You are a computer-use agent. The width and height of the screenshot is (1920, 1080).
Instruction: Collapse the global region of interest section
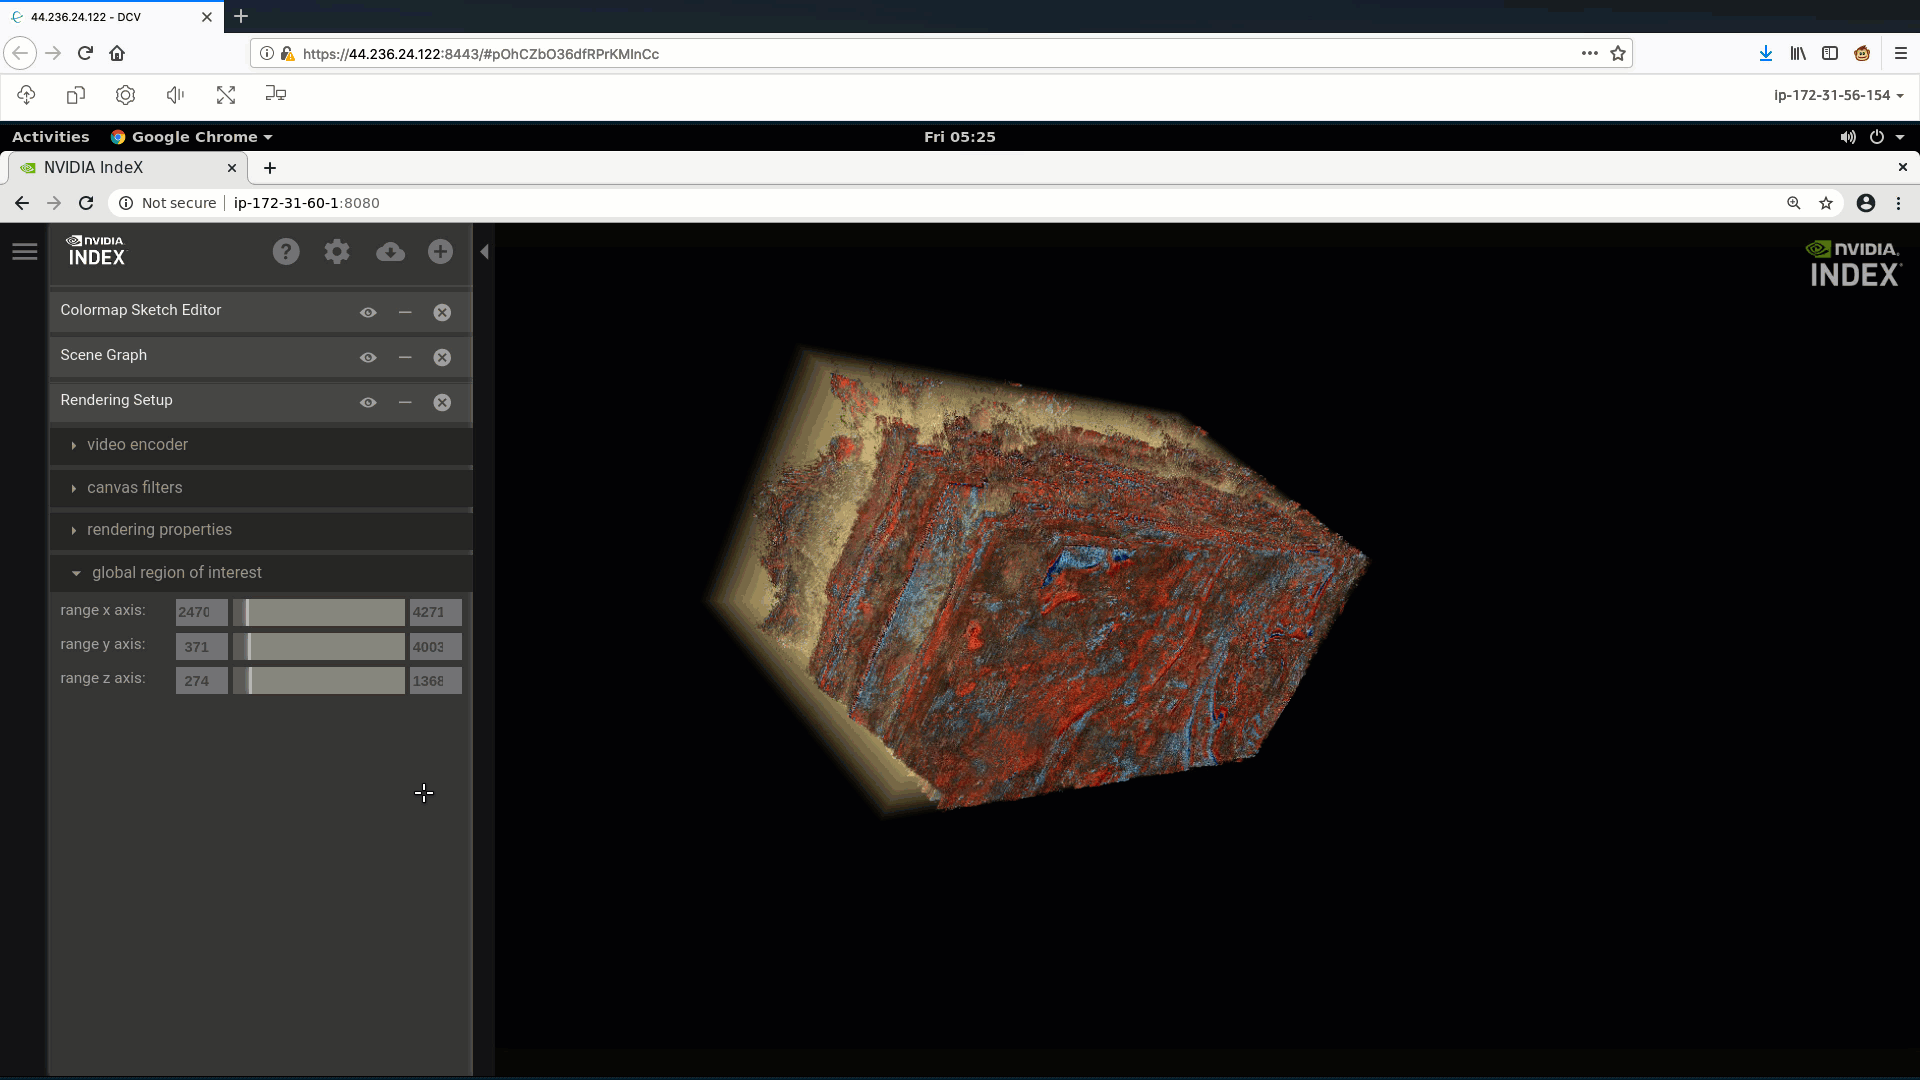point(176,573)
